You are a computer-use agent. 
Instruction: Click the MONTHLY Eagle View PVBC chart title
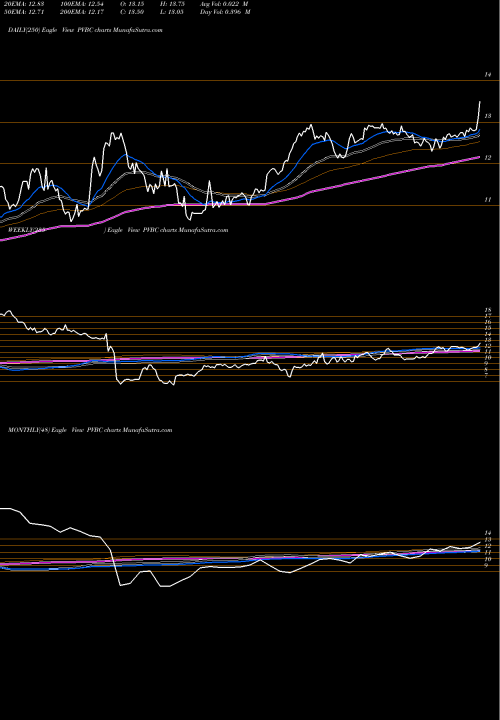pyautogui.click(x=90, y=430)
